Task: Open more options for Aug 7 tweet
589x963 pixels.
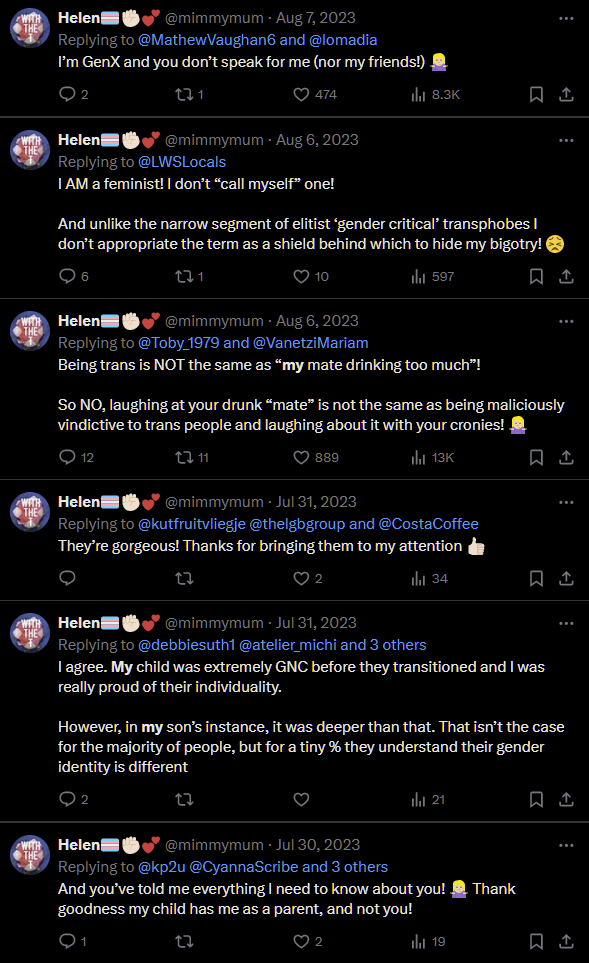Action: 566,18
